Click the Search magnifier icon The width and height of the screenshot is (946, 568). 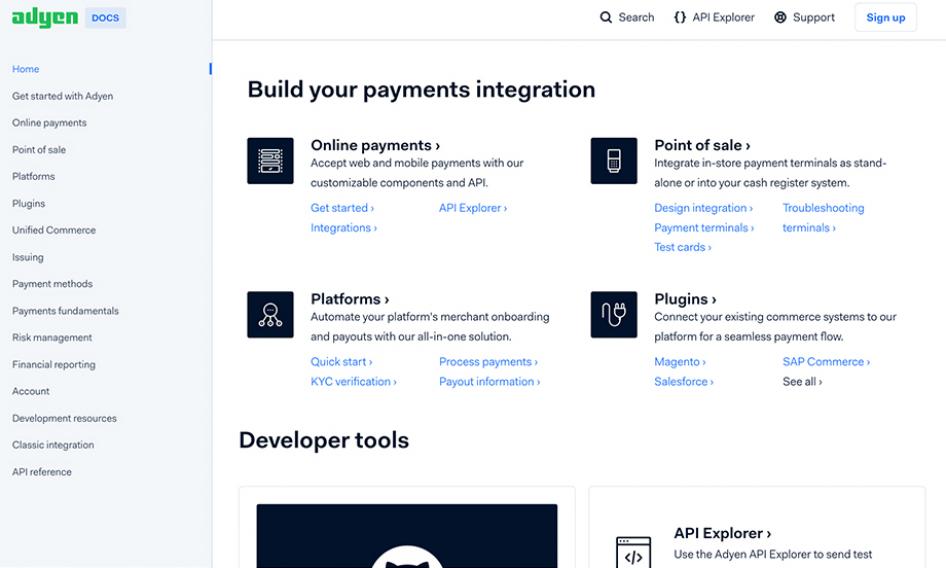pyautogui.click(x=606, y=18)
